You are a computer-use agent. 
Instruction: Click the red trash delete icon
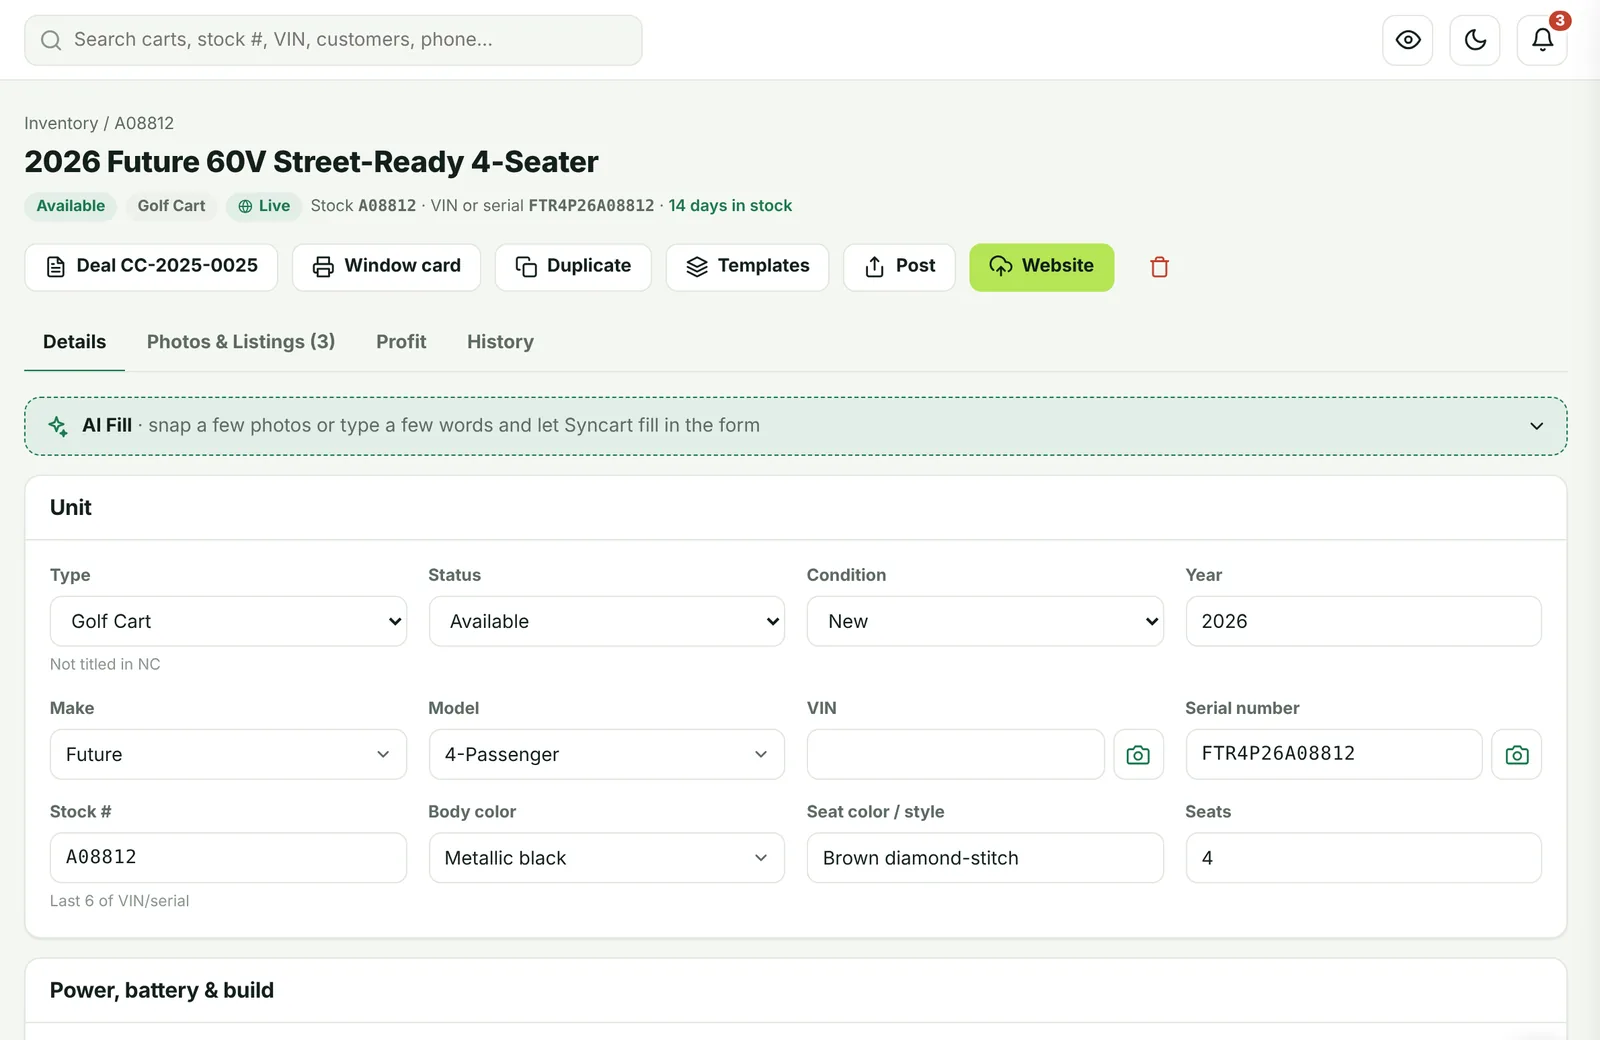[1159, 267]
